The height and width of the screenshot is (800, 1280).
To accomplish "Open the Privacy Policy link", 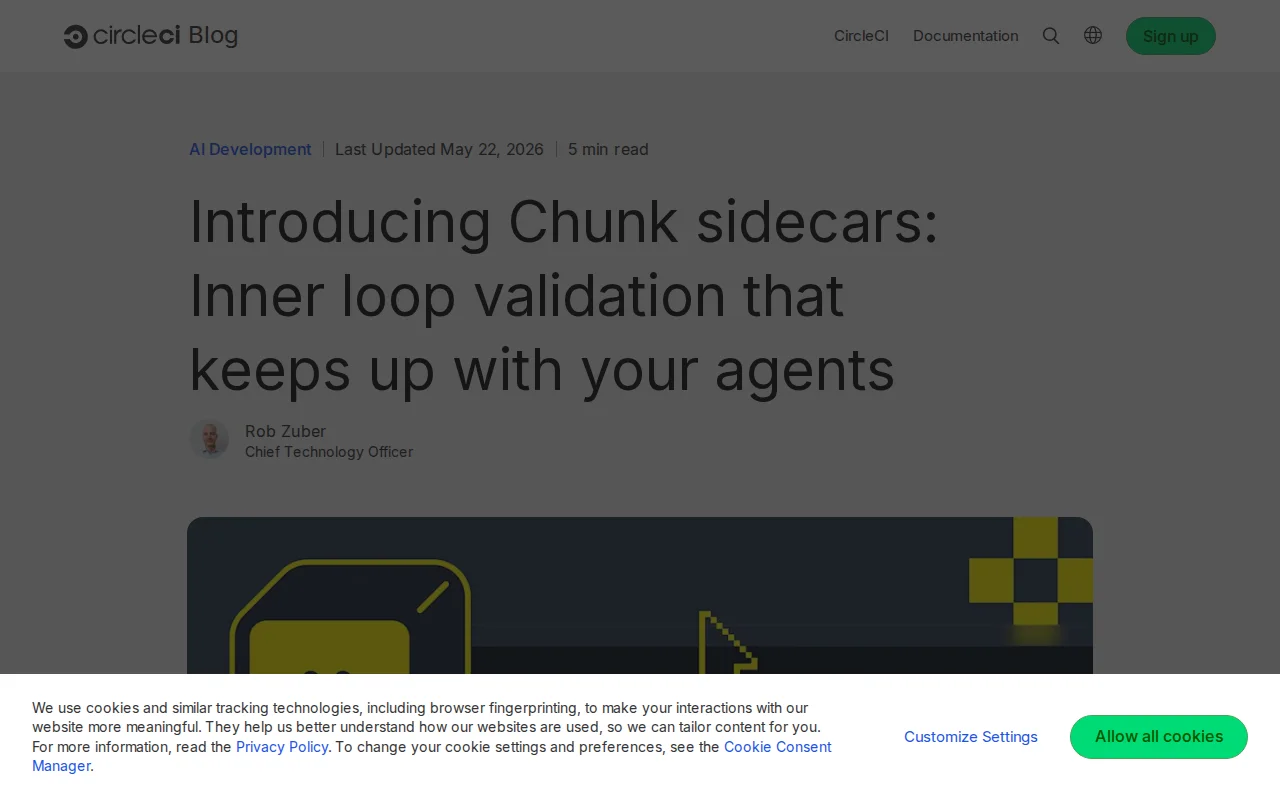I will click(282, 747).
